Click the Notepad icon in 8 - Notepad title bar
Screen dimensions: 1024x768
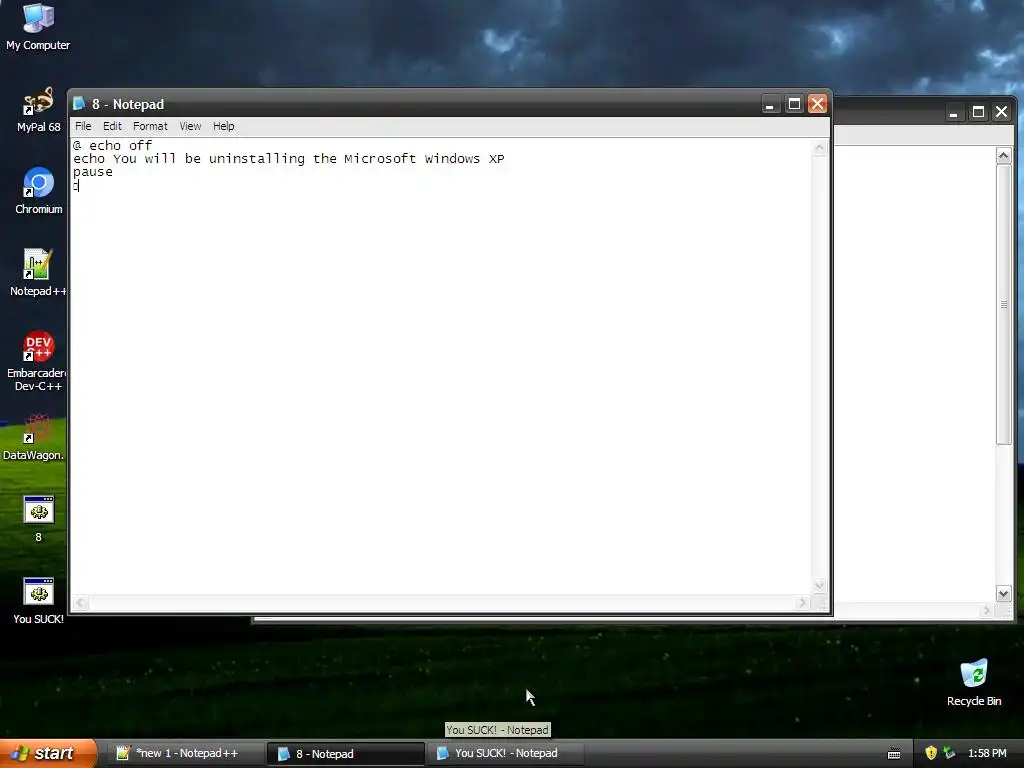point(79,104)
